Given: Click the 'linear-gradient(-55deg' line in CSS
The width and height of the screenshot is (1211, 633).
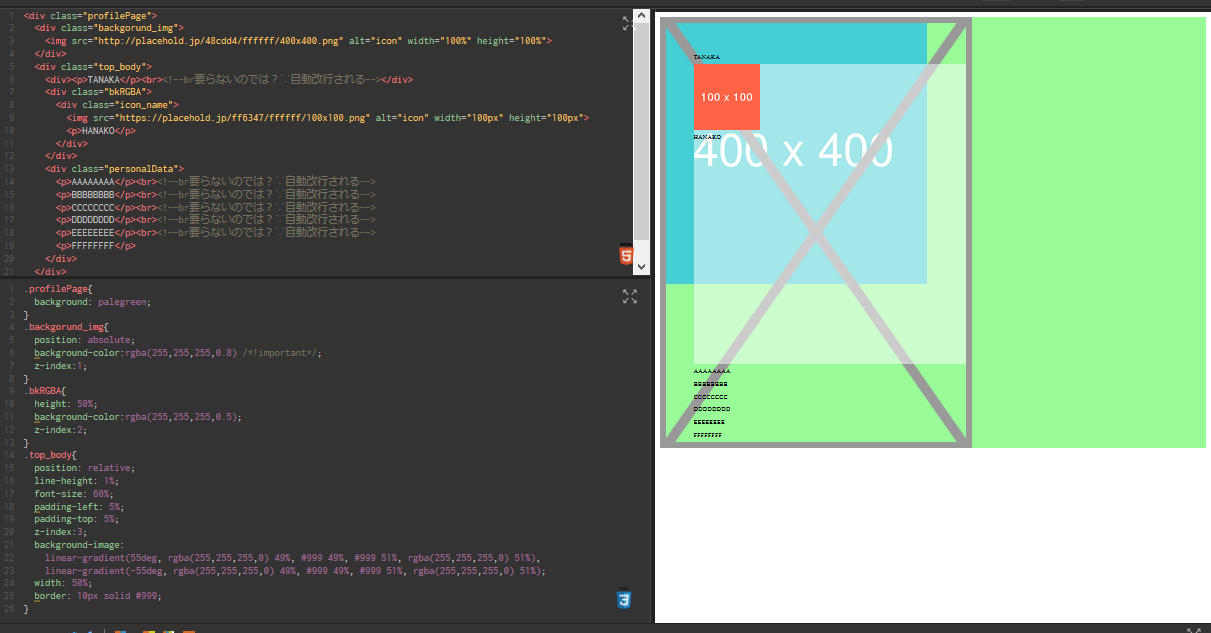Looking at the screenshot, I should pos(295,571).
